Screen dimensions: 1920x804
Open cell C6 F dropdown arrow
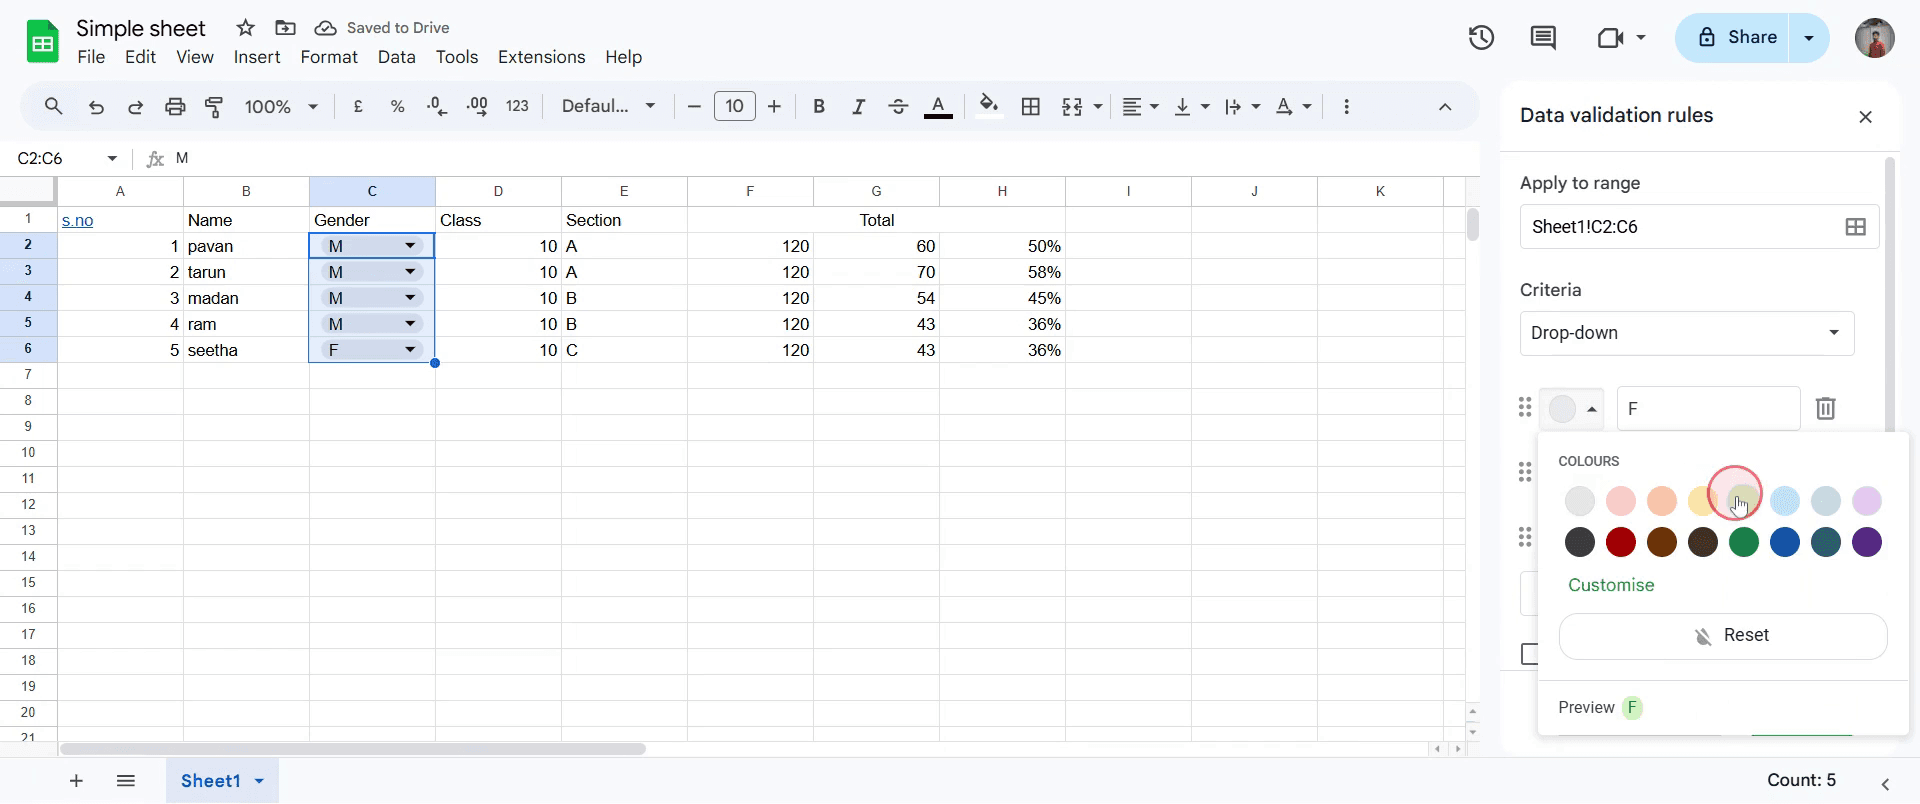point(410,350)
